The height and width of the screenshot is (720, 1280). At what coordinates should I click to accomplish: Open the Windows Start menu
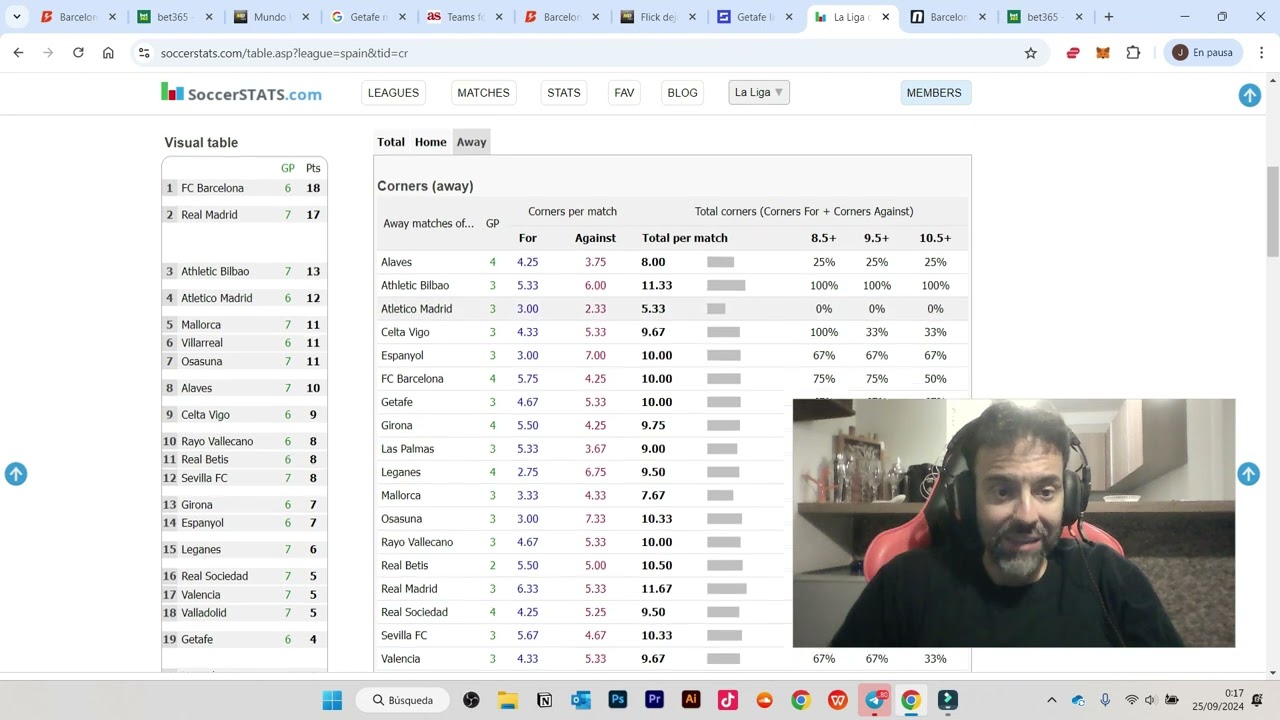pos(332,700)
